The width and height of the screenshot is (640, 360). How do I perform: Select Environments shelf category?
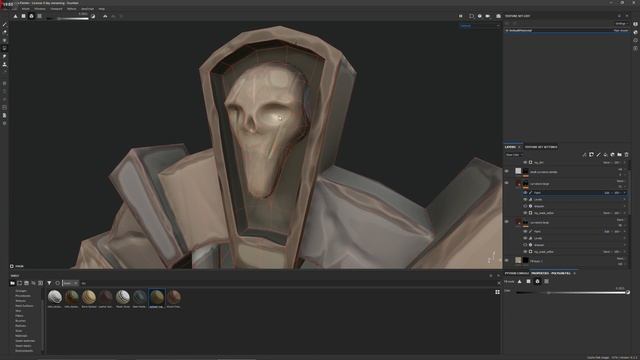tap(24, 351)
